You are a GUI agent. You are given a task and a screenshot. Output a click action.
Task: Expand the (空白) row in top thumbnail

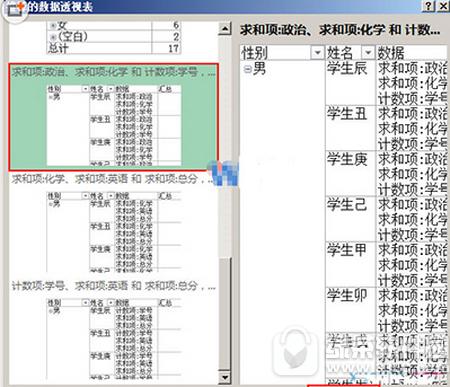coord(52,36)
